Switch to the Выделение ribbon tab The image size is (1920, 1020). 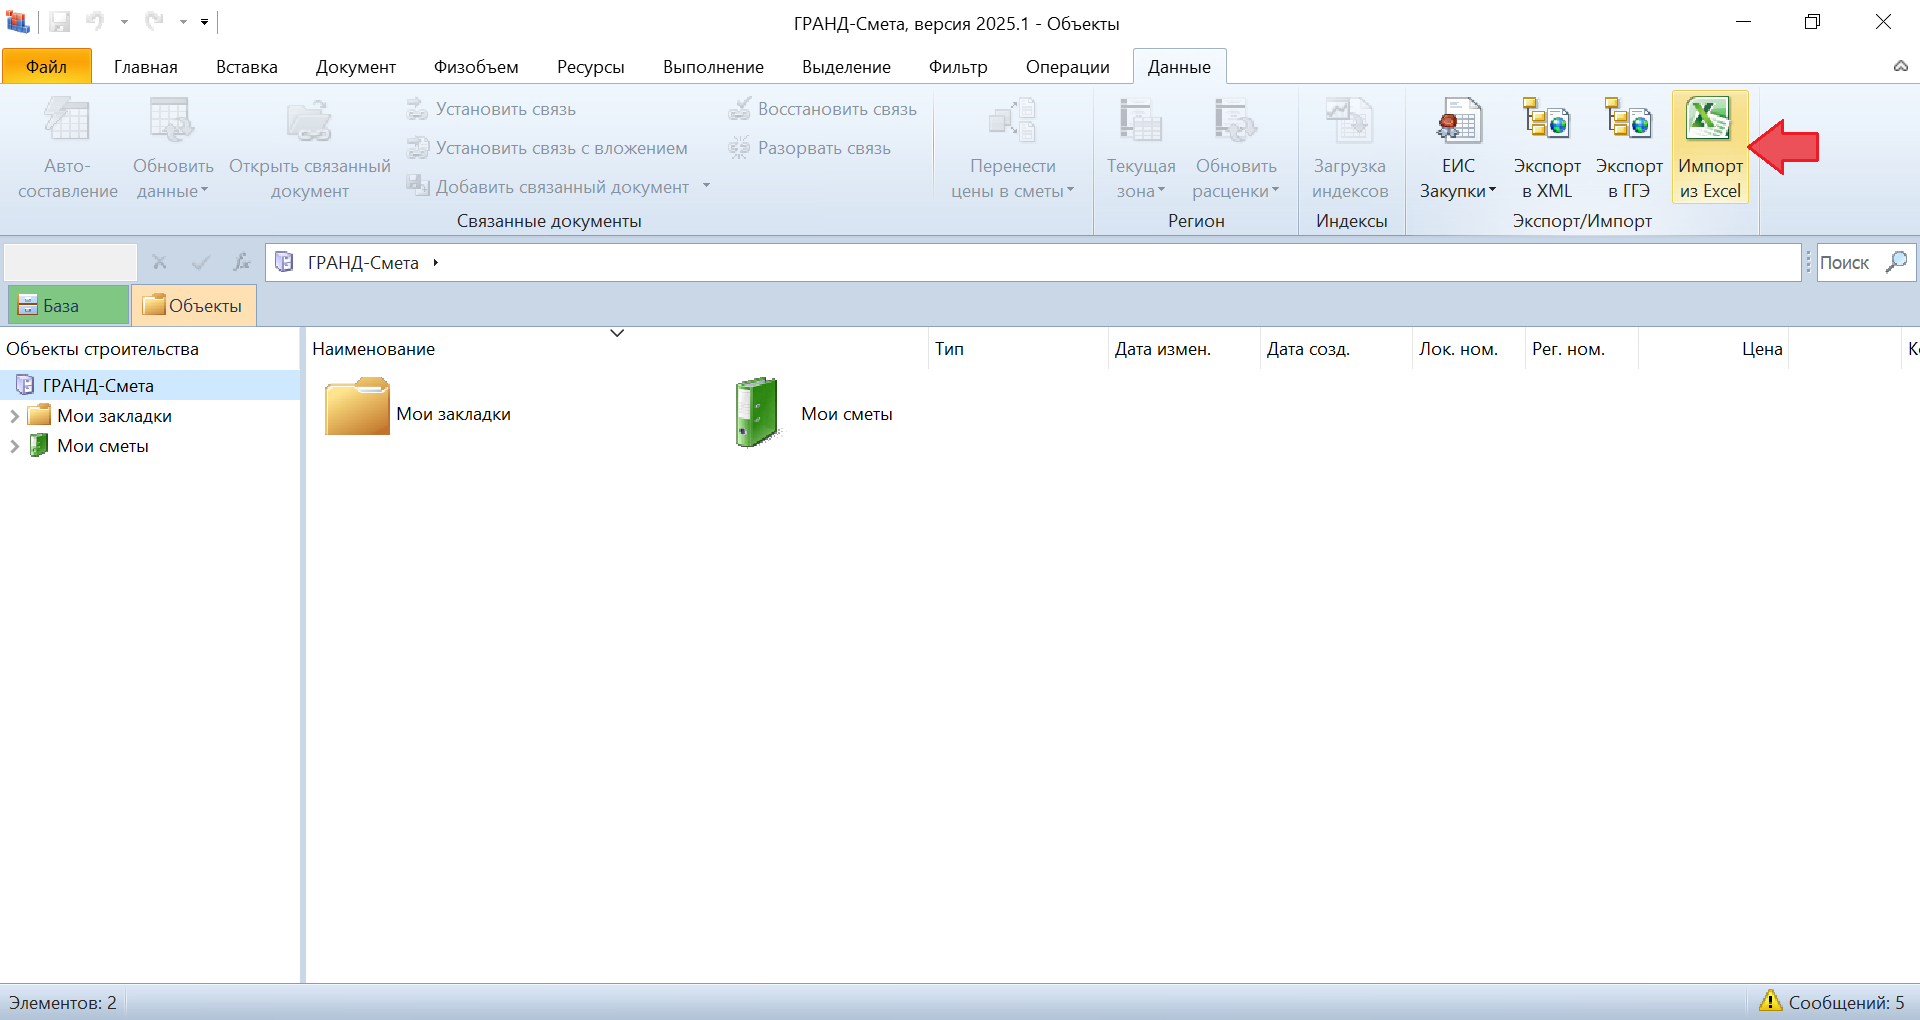(846, 67)
